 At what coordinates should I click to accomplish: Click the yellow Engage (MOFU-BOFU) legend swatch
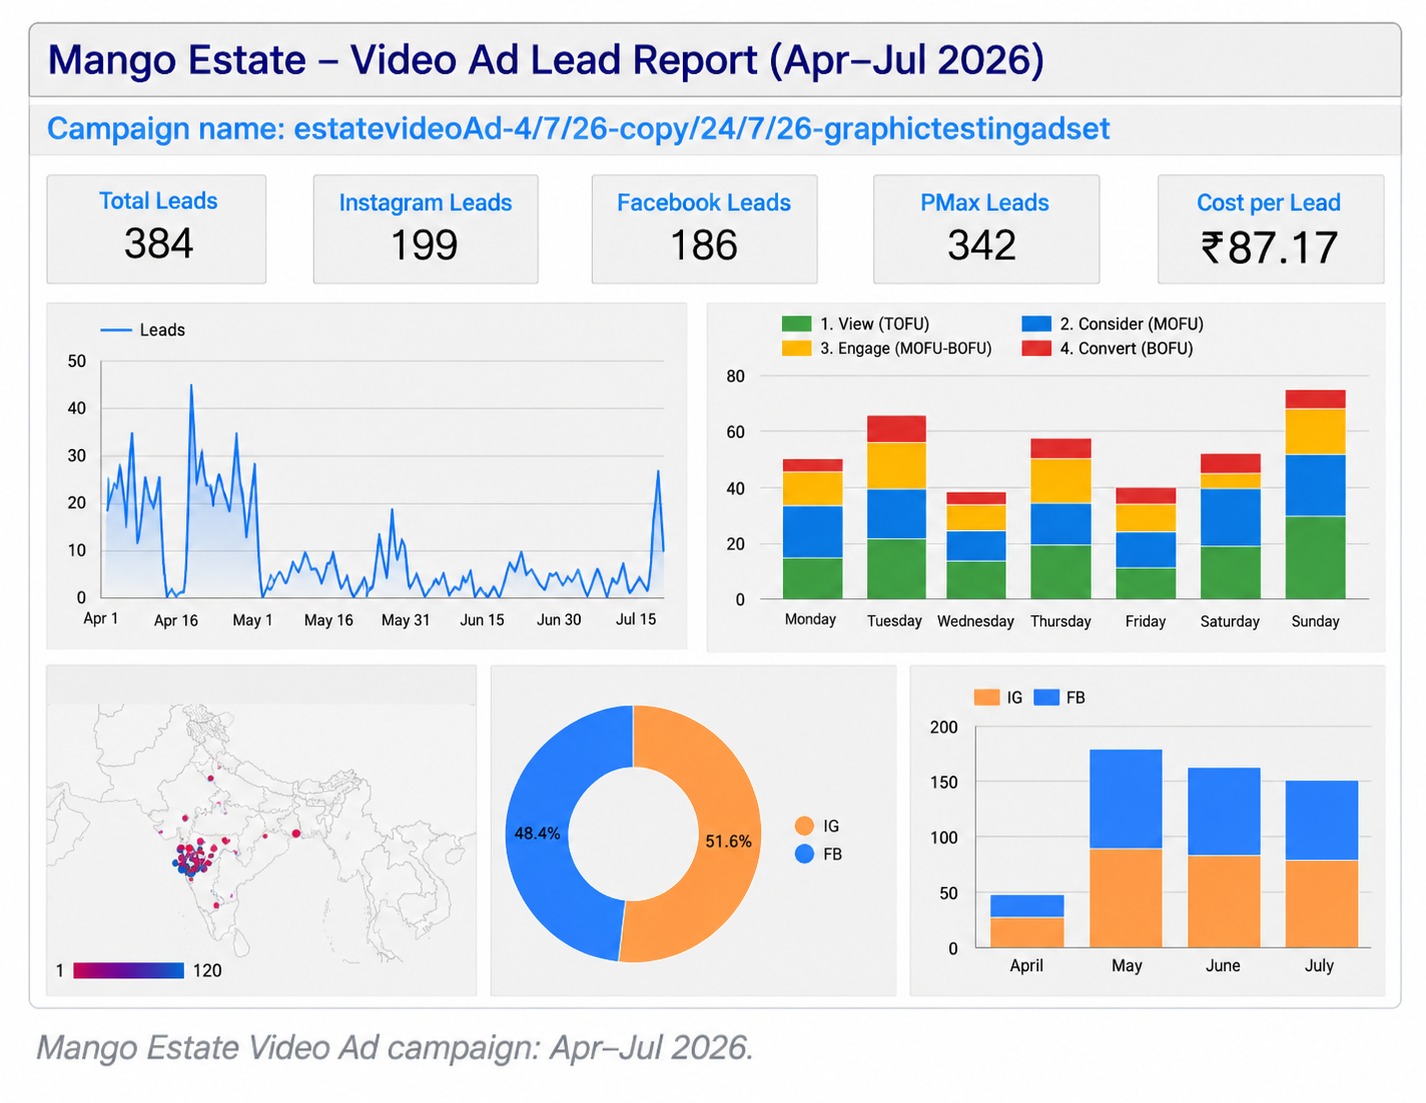point(796,348)
